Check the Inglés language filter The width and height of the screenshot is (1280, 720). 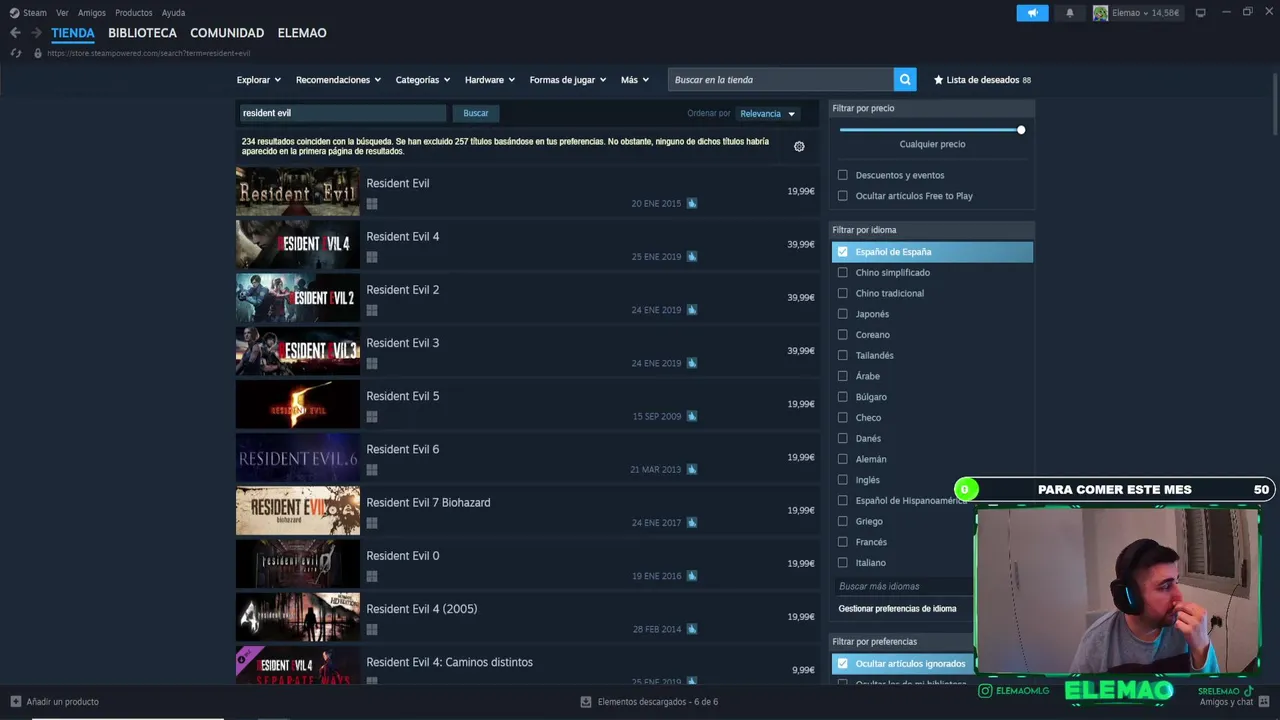(842, 480)
